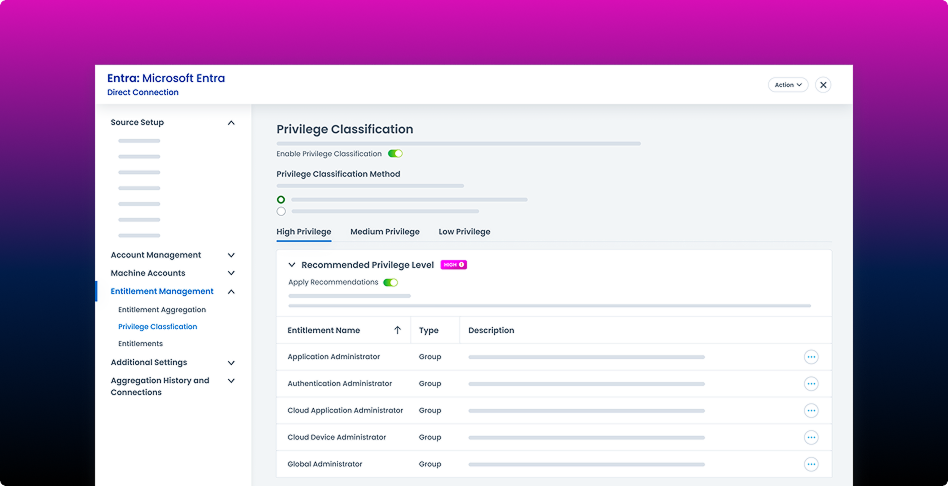Switch to the High Privilege tab

(x=304, y=232)
